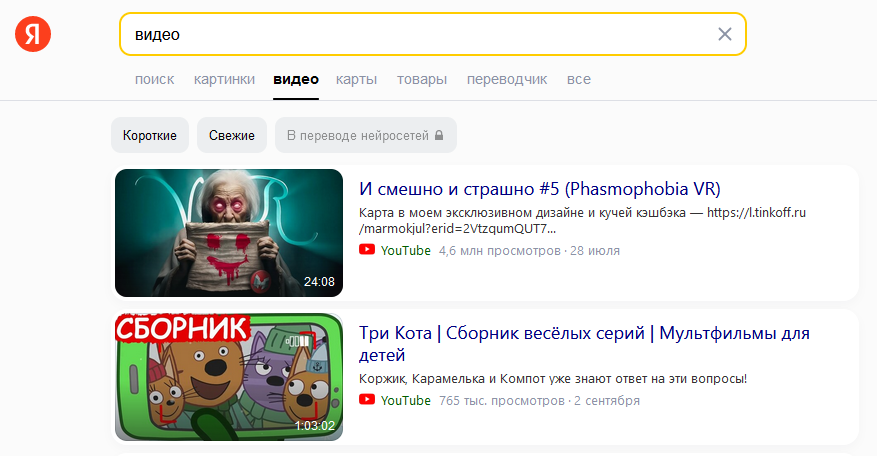The width and height of the screenshot is (877, 456).
Task: Click the description "Коржик, Карамелька и Компот"
Action: coord(553,379)
